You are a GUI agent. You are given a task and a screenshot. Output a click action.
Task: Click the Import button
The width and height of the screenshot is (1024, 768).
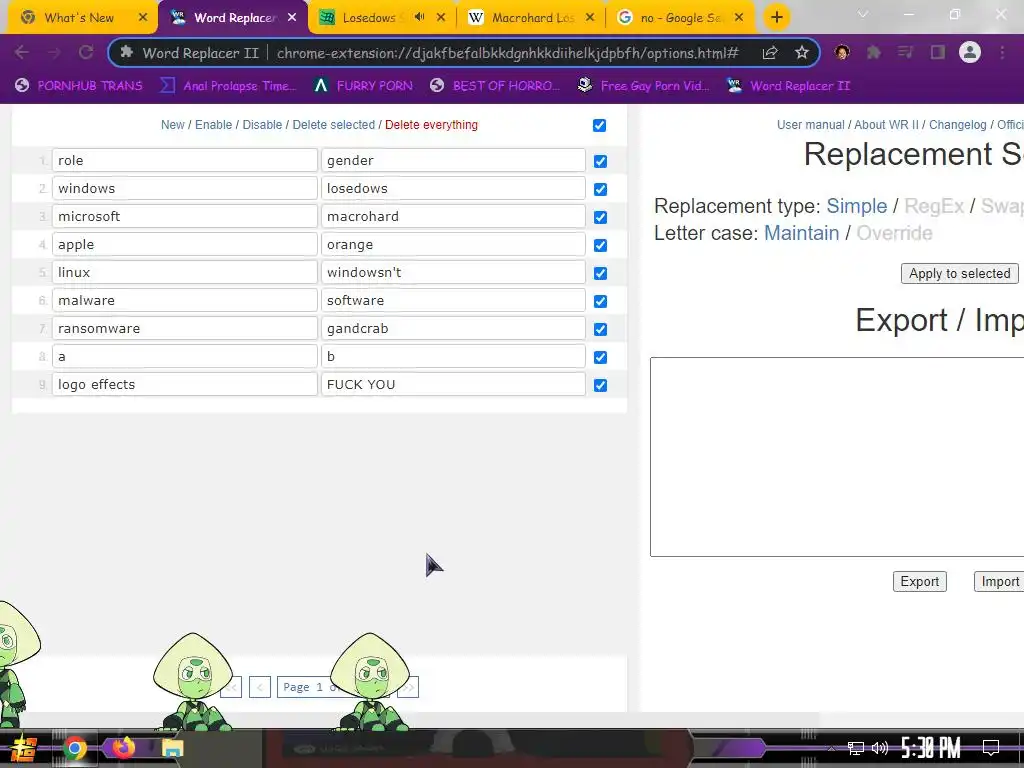[x=999, y=581]
